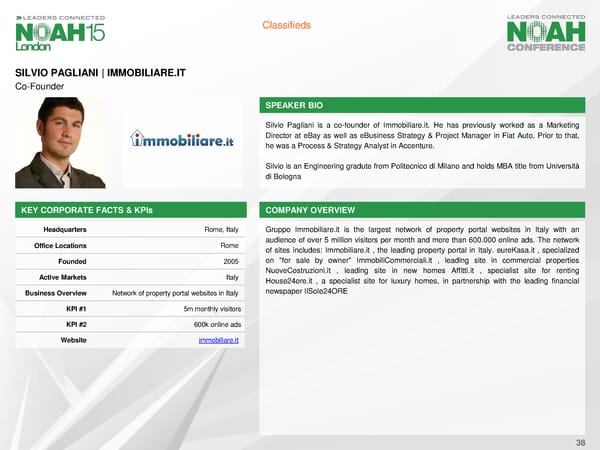Image resolution: width=600 pixels, height=450 pixels.
Task: Click the 5m monthly visitors KPI value
Action: [x=210, y=309]
